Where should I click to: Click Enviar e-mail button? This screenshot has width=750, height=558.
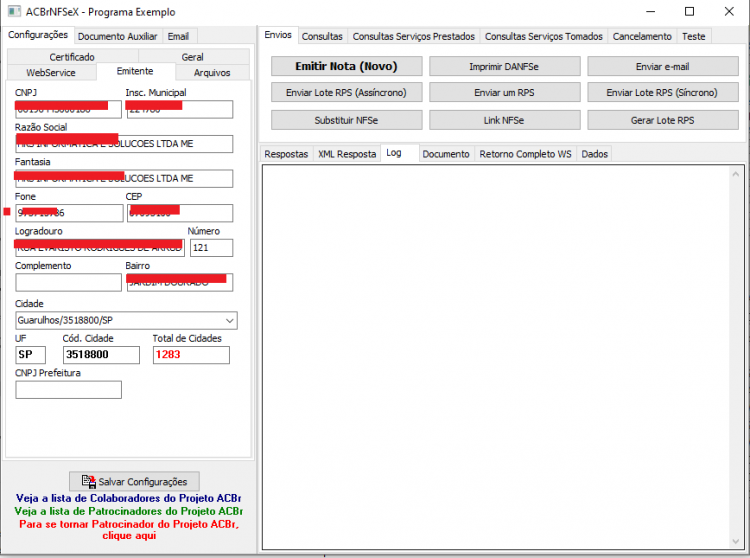coord(662,66)
